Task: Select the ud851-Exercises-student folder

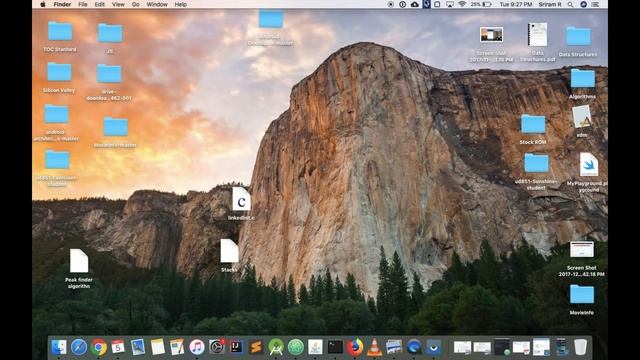Action: (57, 160)
